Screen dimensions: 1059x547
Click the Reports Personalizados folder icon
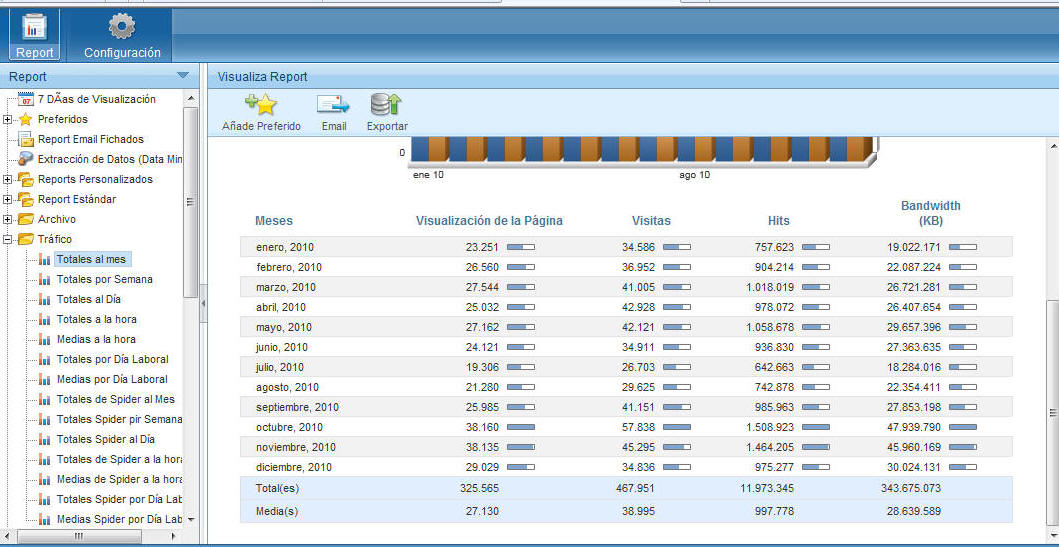pos(26,180)
